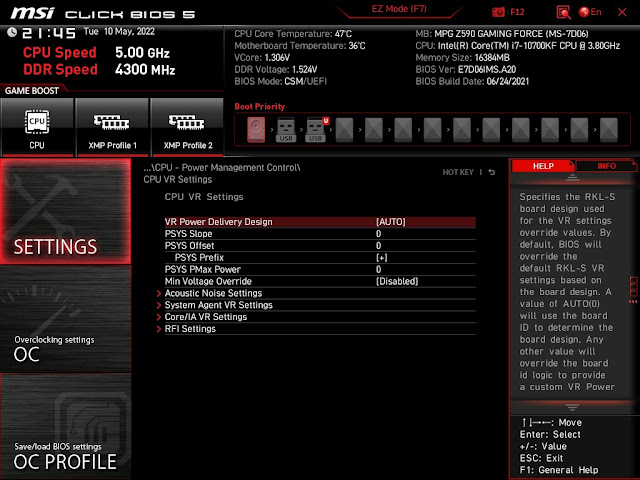Expand Core/IA VR Settings submenu

(316, 317)
